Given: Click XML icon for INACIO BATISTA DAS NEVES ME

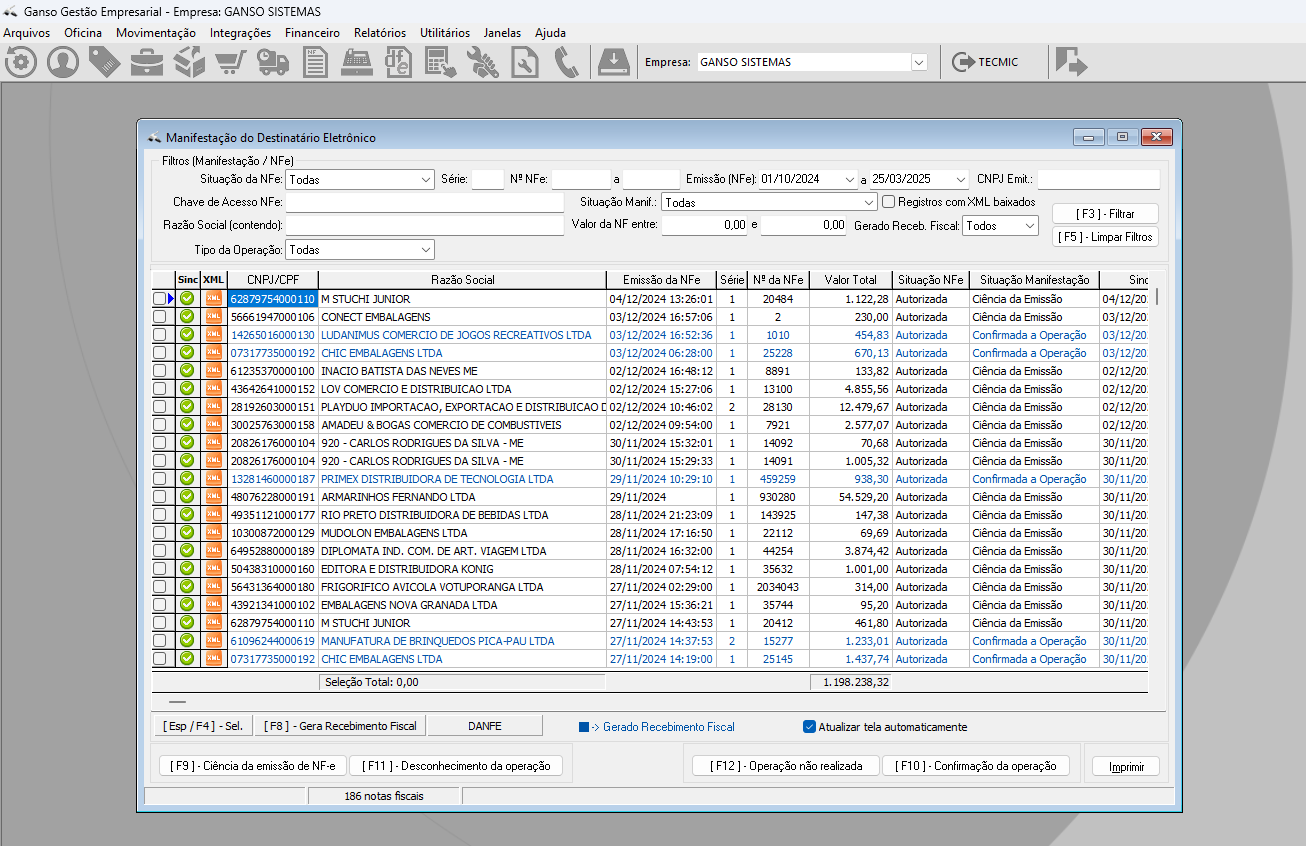Looking at the screenshot, I should (x=214, y=371).
